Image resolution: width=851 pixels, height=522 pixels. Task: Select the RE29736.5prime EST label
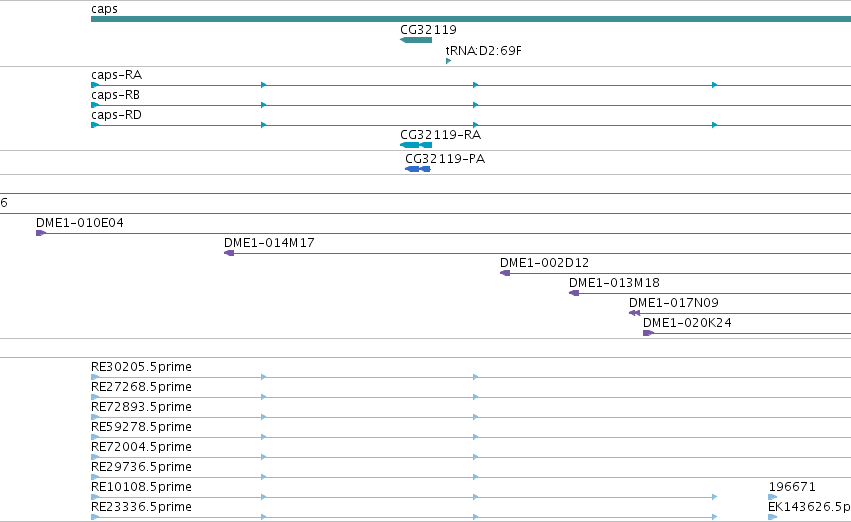(x=141, y=467)
